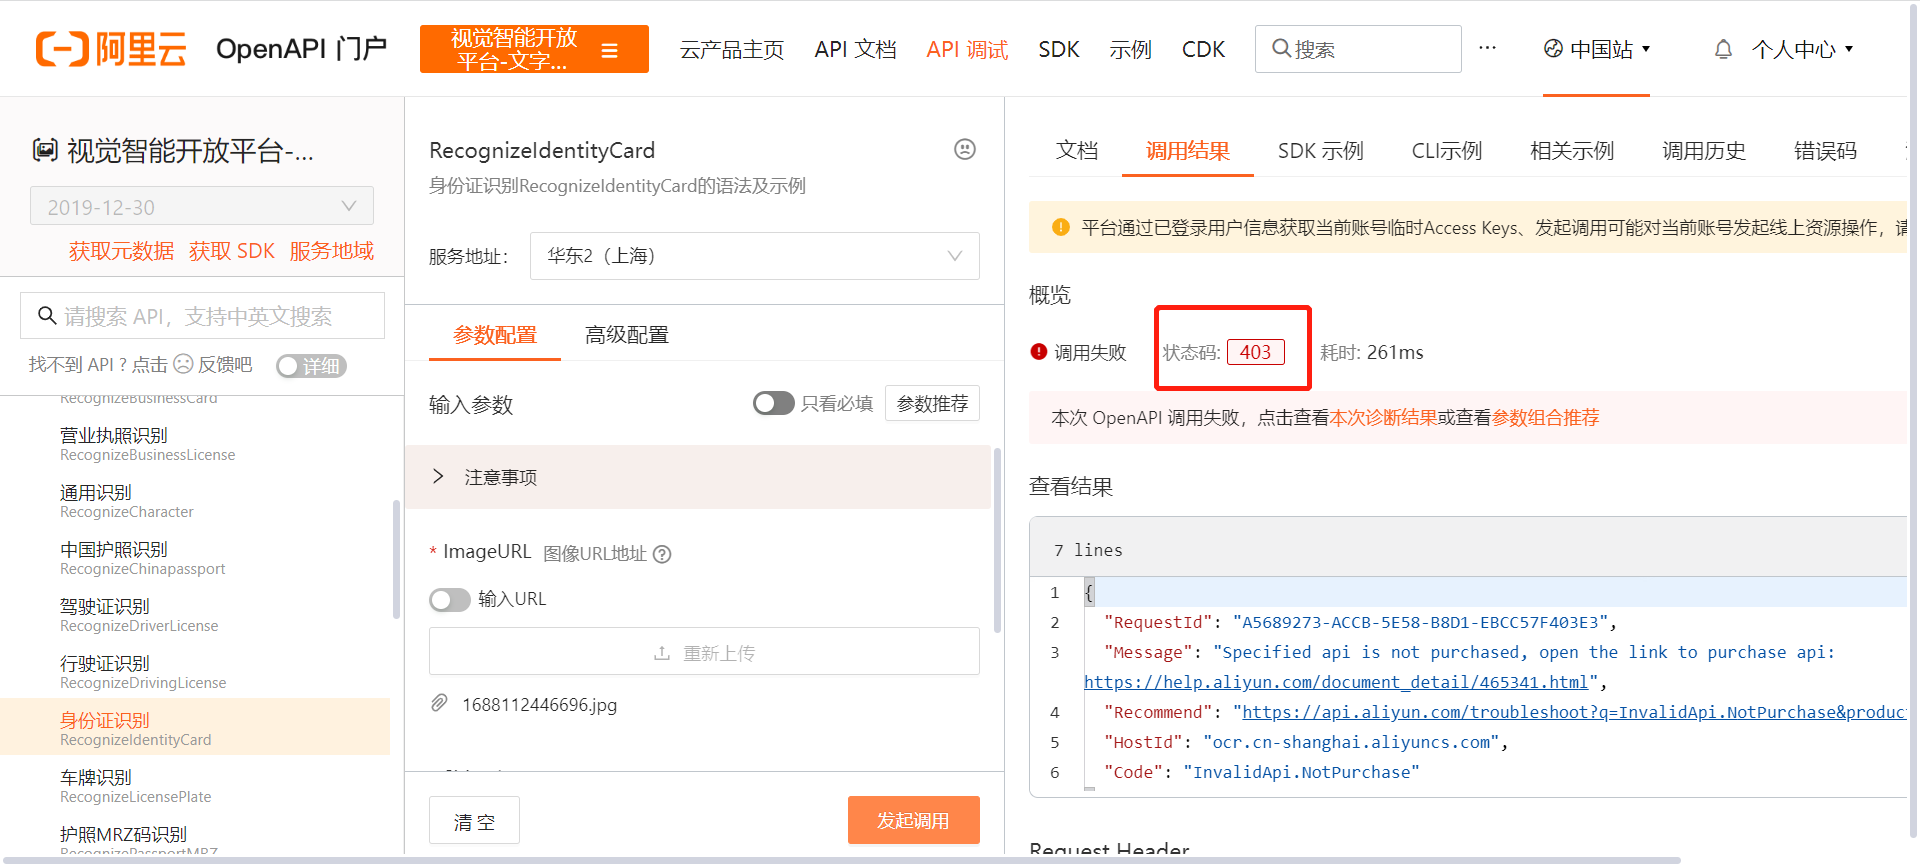This screenshot has width=1920, height=866.
Task: Open the 2019-12-30 version dropdown
Action: coord(202,206)
